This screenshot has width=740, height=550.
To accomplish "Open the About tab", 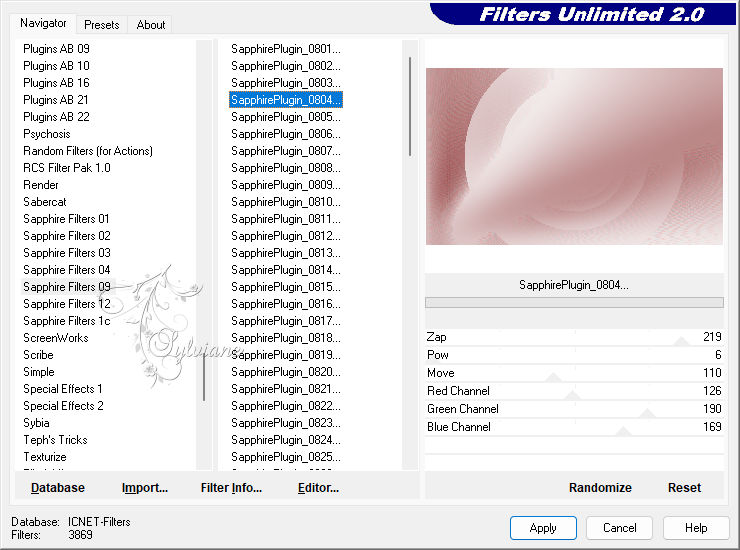I will 151,25.
